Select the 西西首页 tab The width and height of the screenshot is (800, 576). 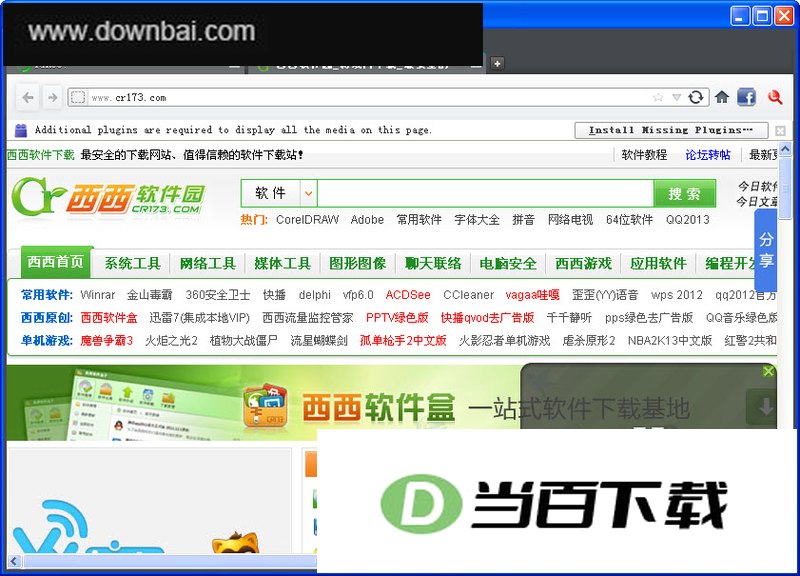click(56, 262)
